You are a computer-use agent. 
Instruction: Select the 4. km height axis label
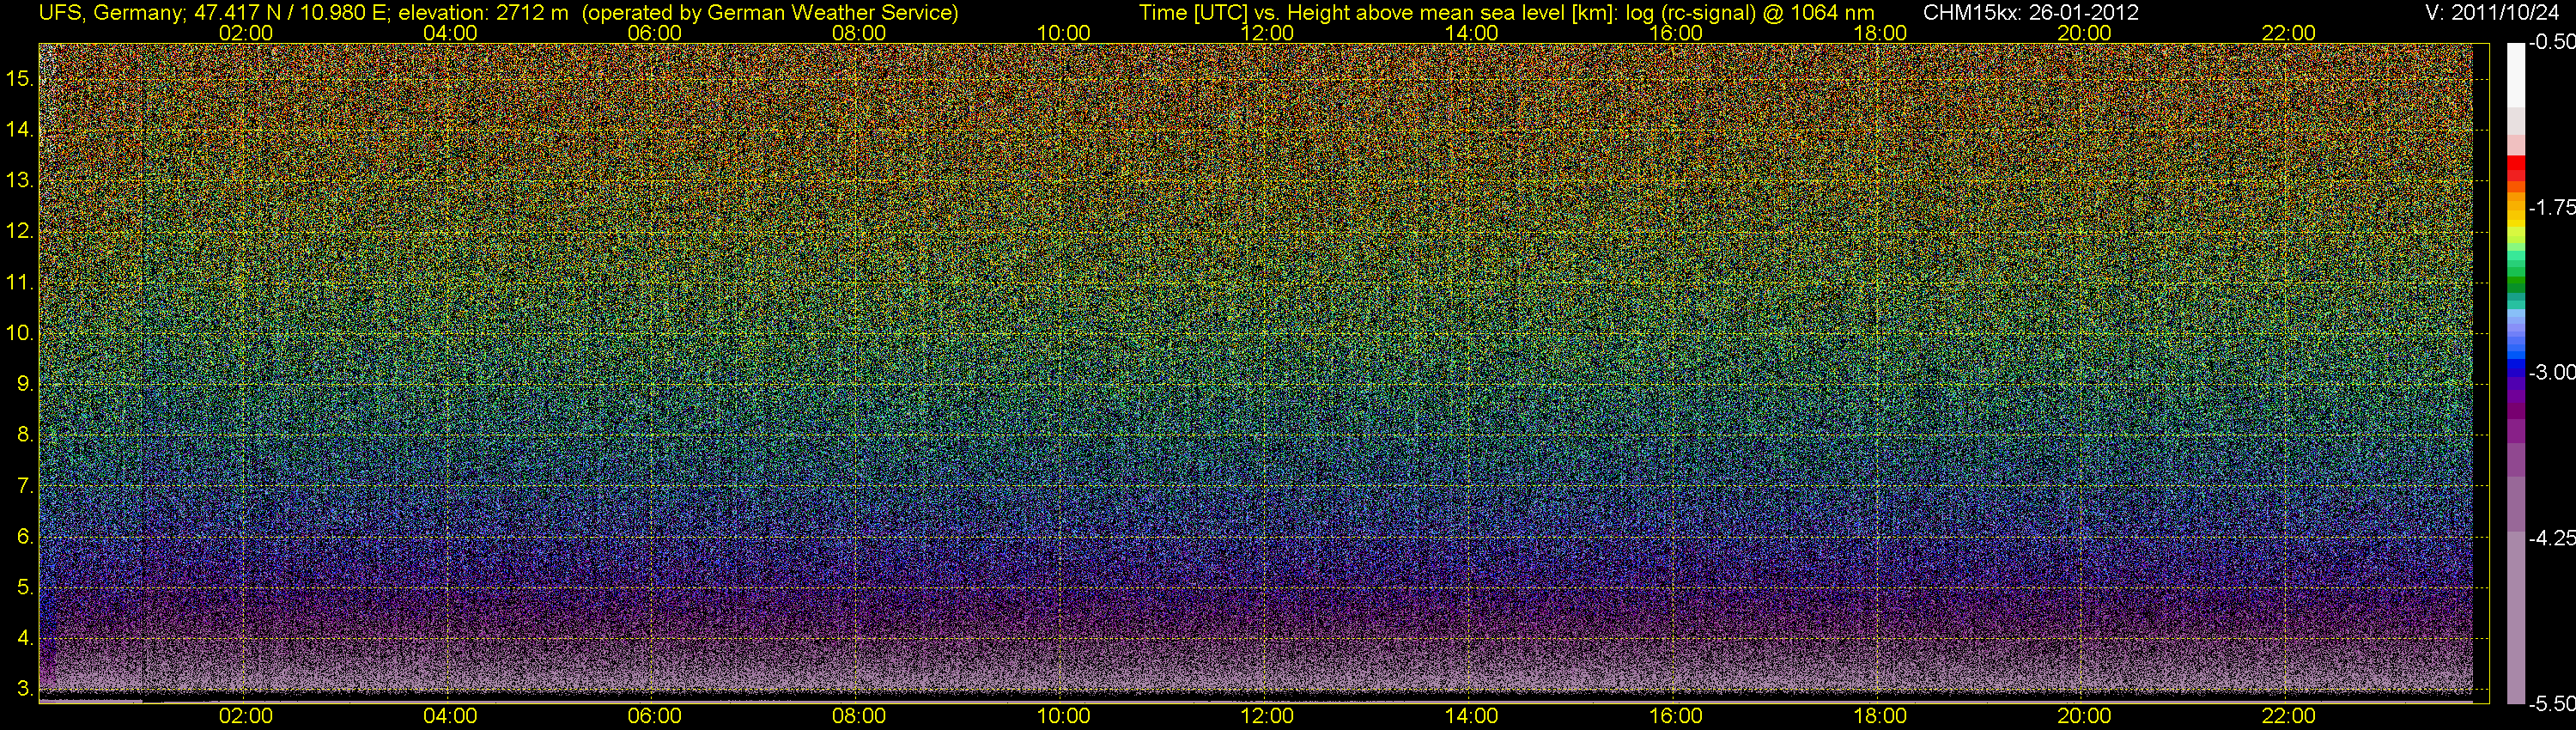tap(25, 638)
